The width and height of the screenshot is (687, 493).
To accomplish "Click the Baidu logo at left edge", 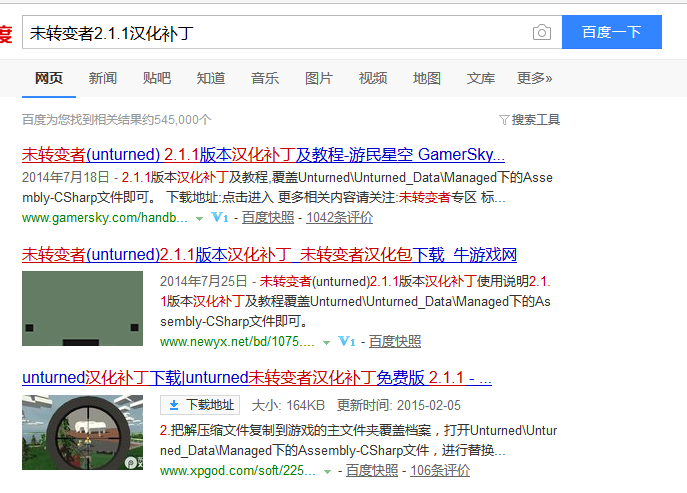I will pyautogui.click(x=6, y=34).
